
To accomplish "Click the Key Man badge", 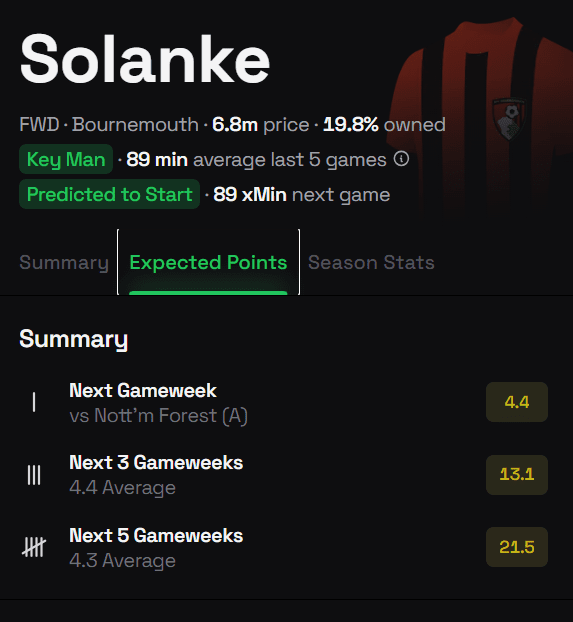I will pos(66,159).
